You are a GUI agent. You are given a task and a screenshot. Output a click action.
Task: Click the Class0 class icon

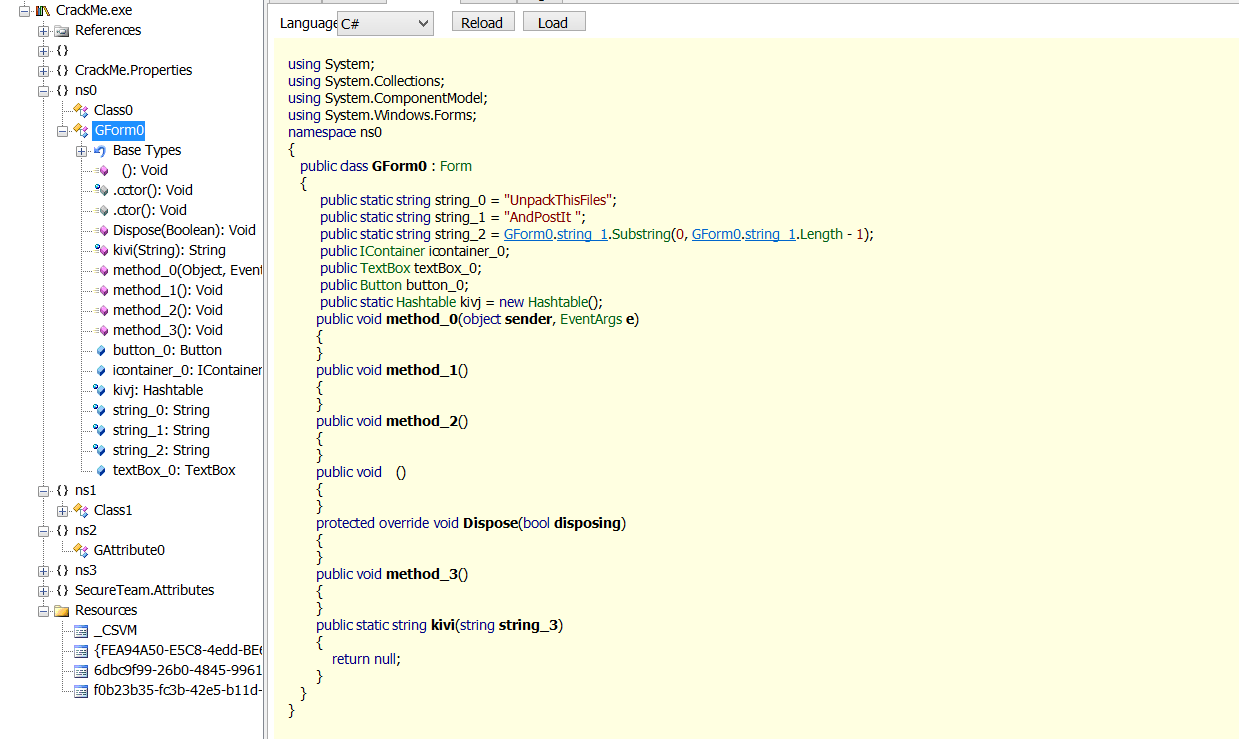(81, 110)
